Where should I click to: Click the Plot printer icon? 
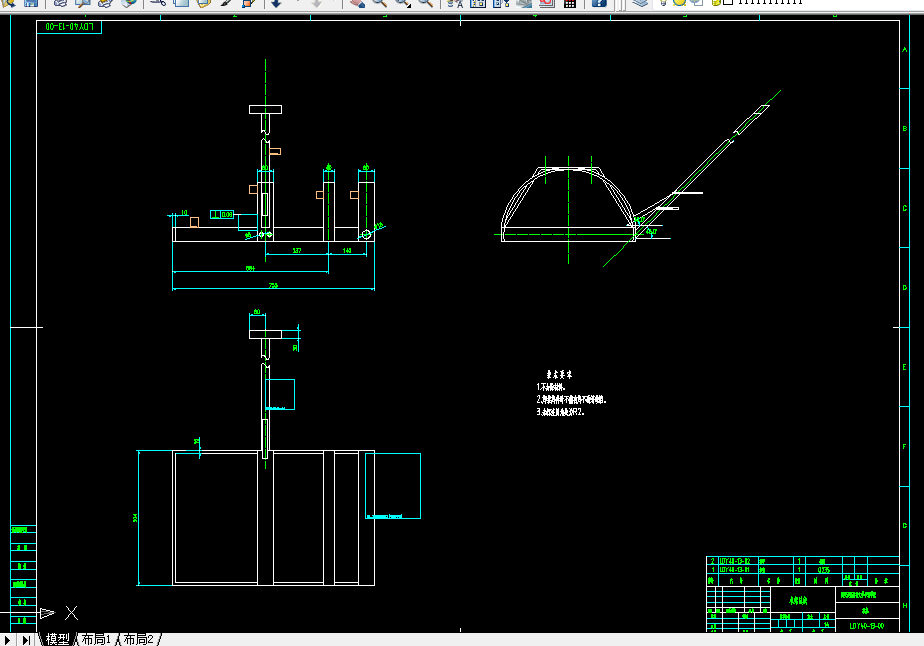[x=60, y=3]
